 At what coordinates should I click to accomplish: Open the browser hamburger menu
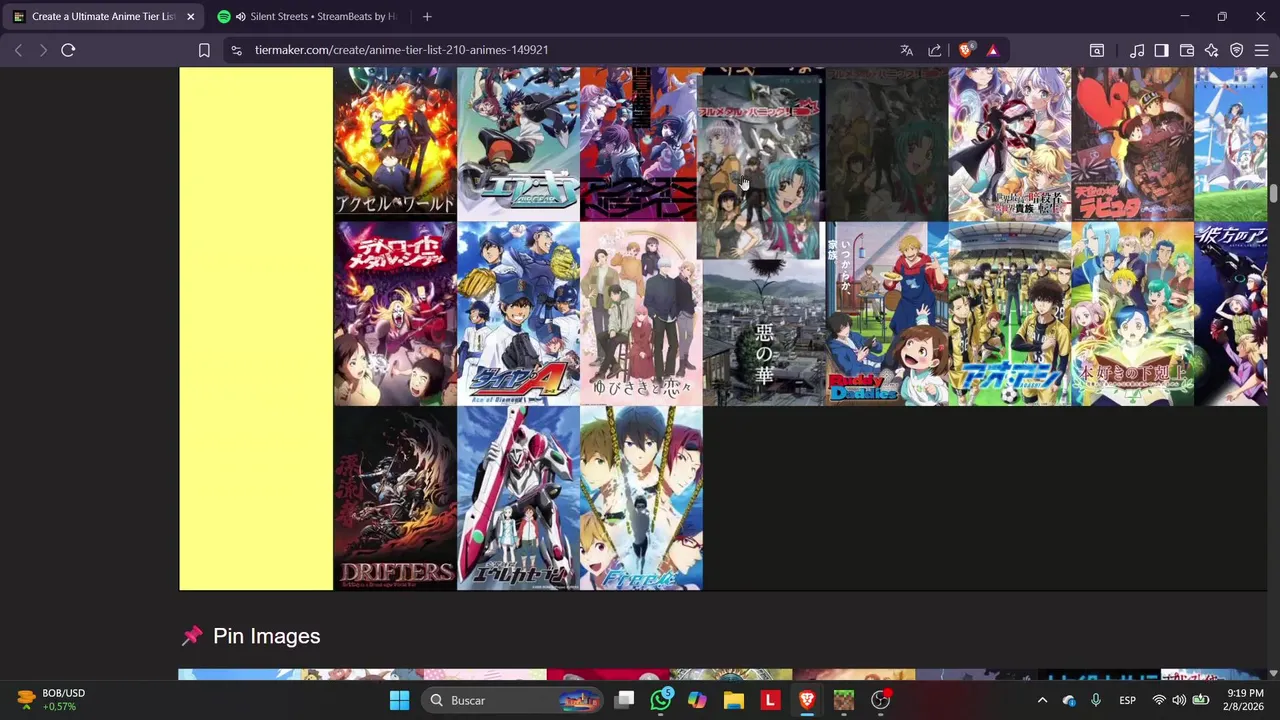pyautogui.click(x=1261, y=50)
